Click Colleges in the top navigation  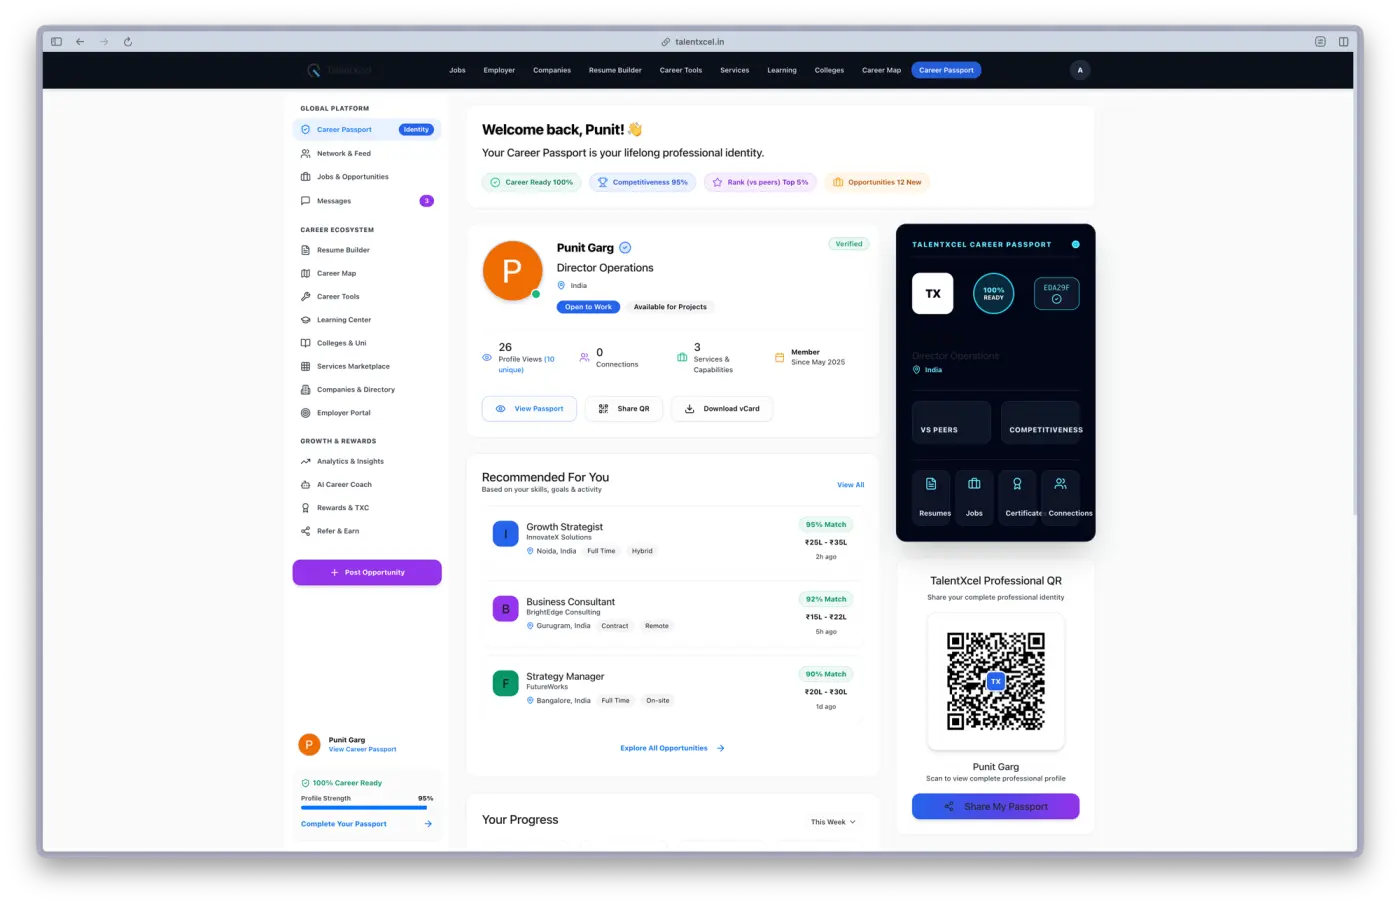point(829,70)
